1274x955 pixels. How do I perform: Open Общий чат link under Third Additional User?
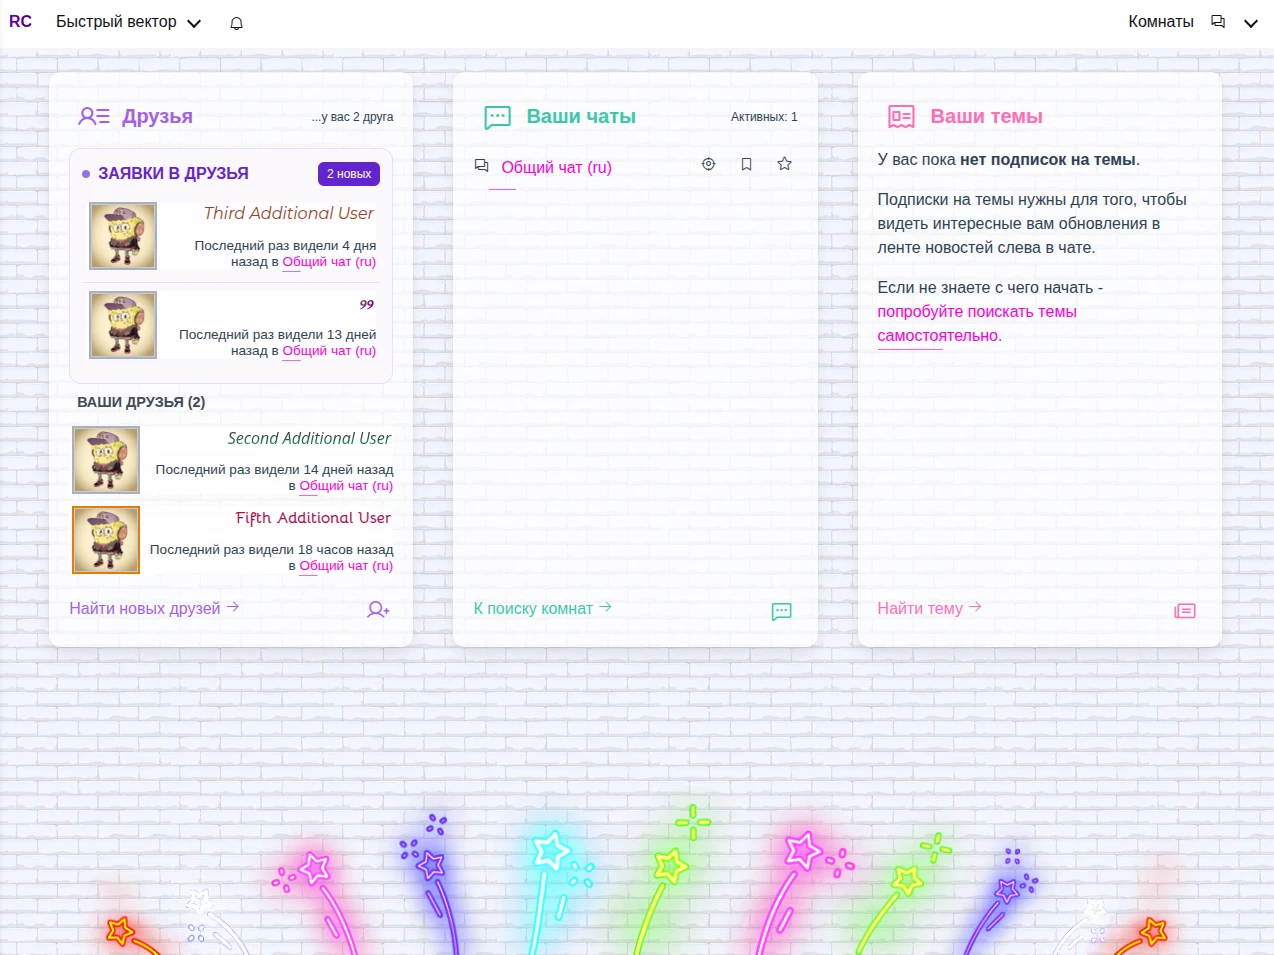(329, 262)
